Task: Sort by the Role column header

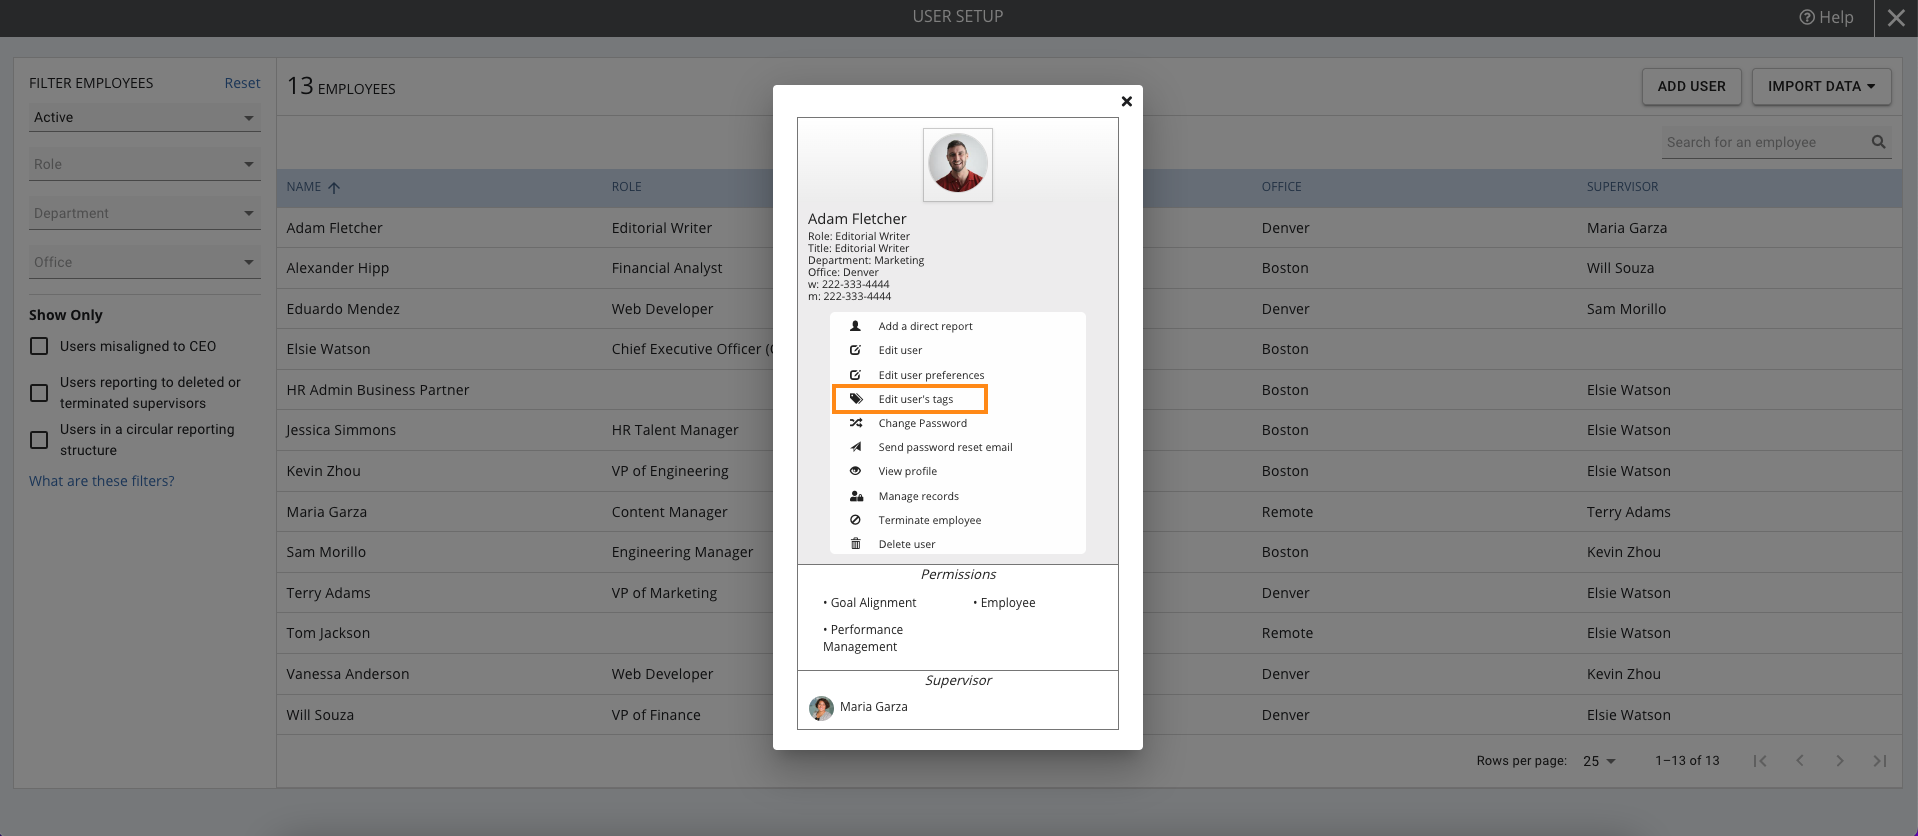Action: (627, 187)
